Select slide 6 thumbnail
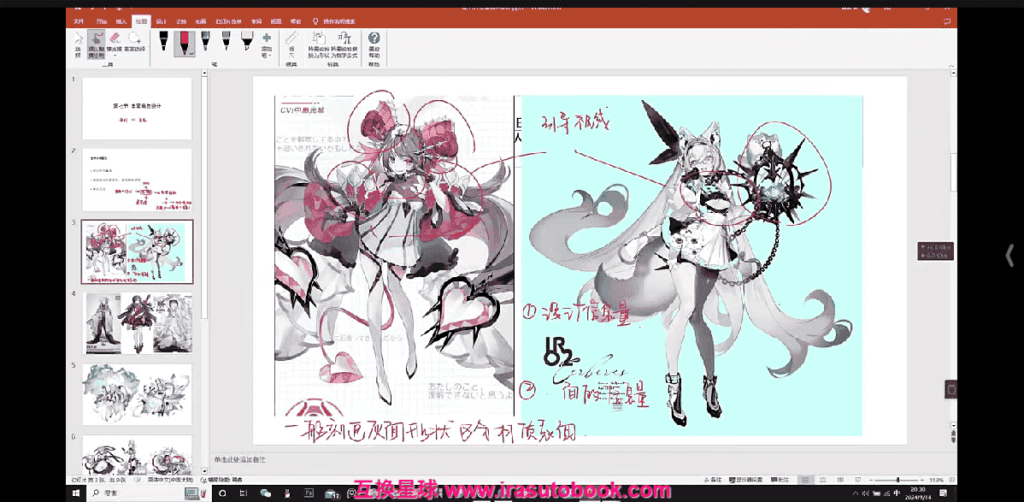 [137, 454]
